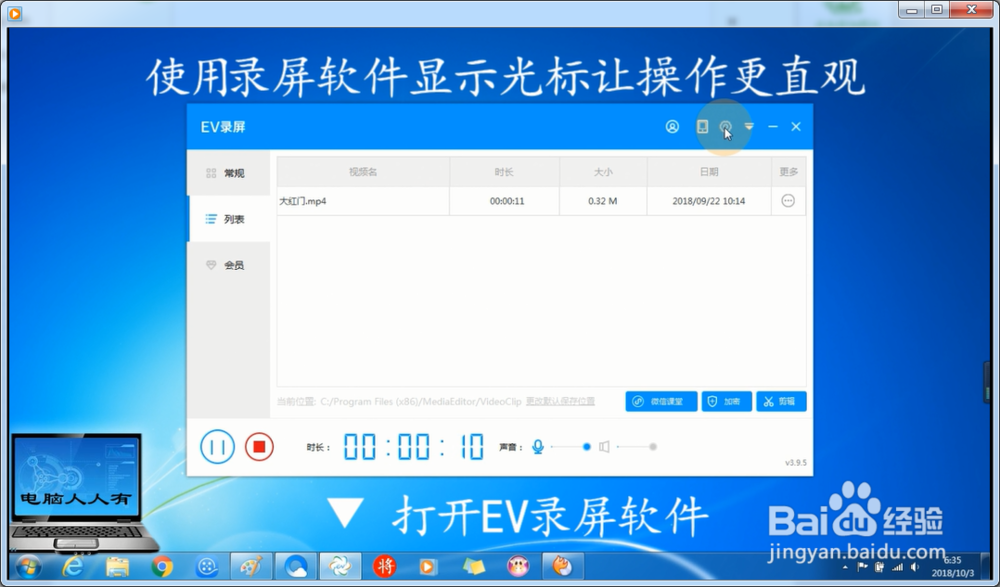The image size is (1000, 587).
Task: Toggle the microphone icon
Action: point(538,447)
